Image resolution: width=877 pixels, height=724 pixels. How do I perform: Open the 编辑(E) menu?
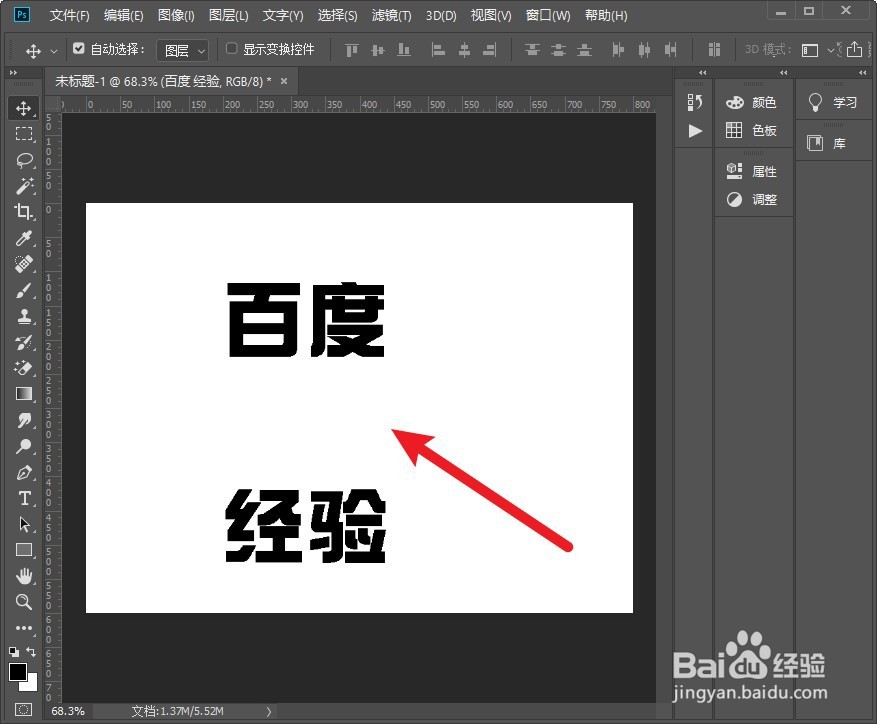[124, 16]
